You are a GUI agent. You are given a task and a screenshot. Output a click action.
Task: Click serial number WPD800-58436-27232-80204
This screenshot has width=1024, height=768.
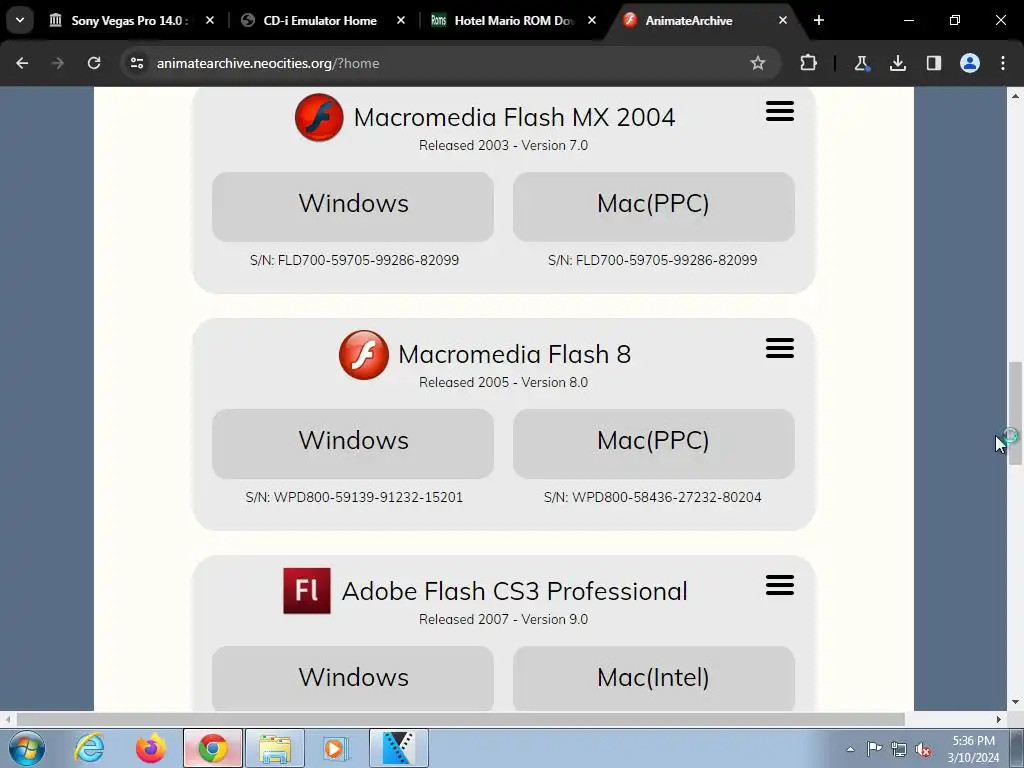coord(652,497)
